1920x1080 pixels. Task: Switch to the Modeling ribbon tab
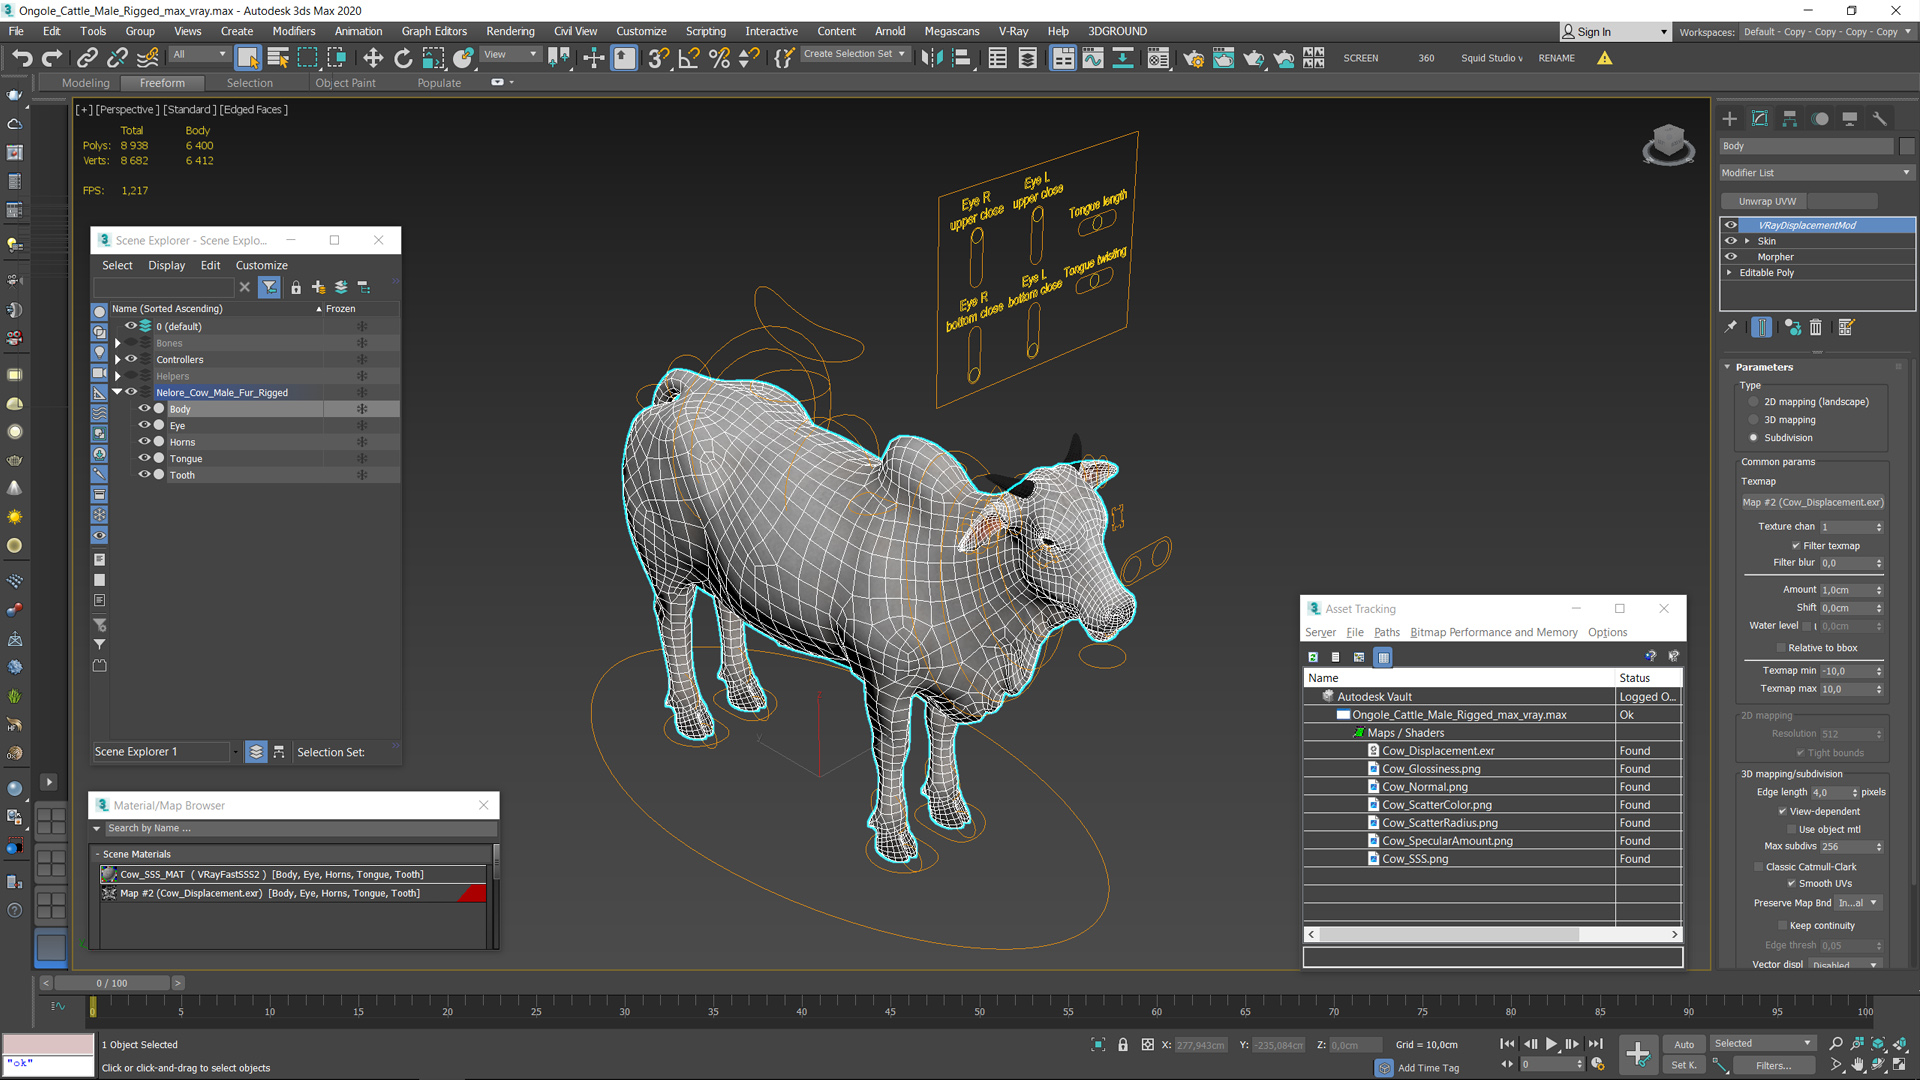(x=86, y=83)
